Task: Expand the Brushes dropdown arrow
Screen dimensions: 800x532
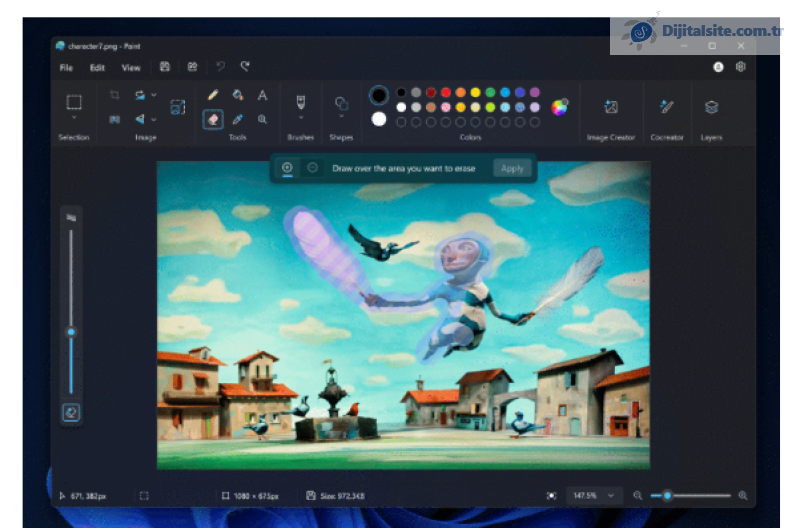Action: [301, 117]
